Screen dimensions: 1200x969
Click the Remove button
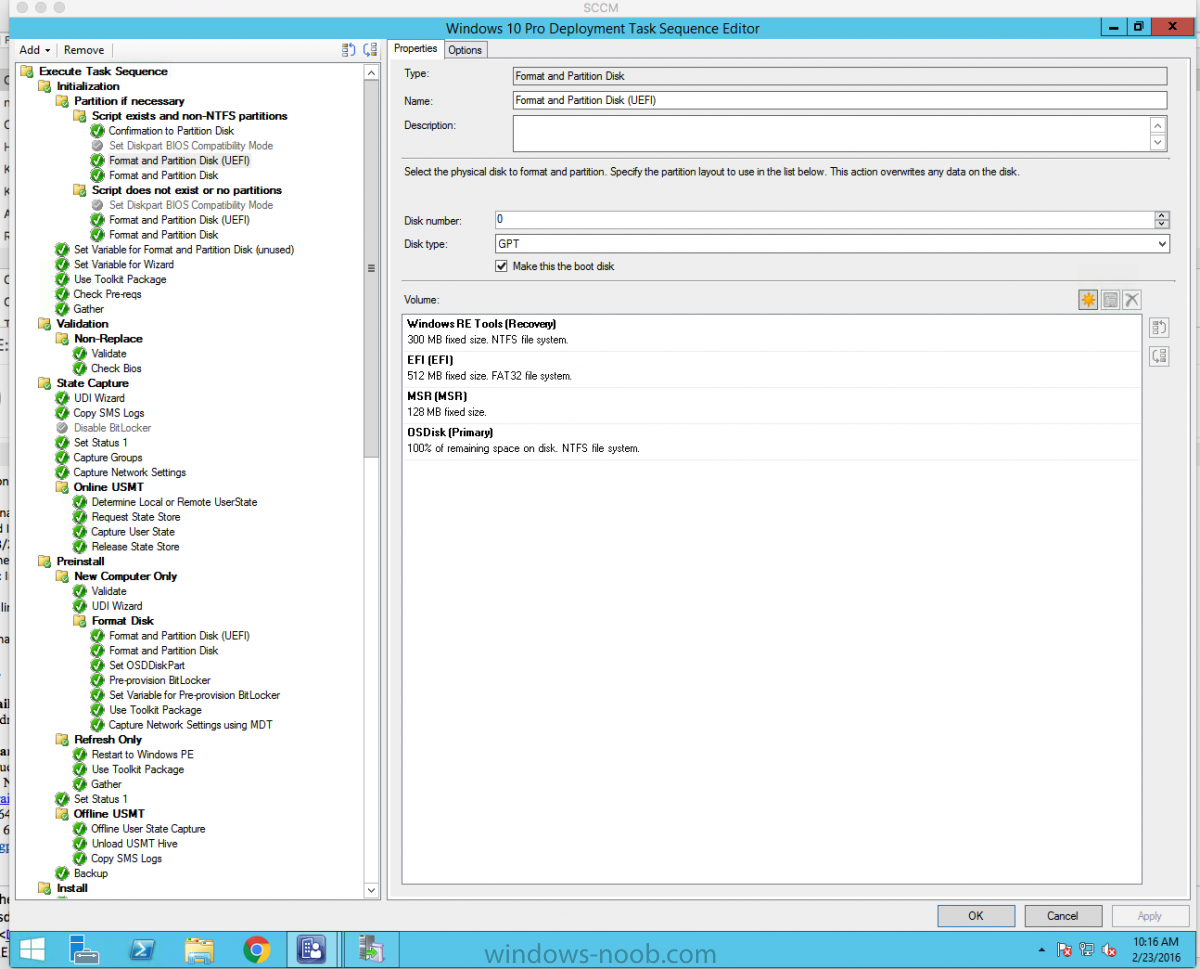point(84,50)
